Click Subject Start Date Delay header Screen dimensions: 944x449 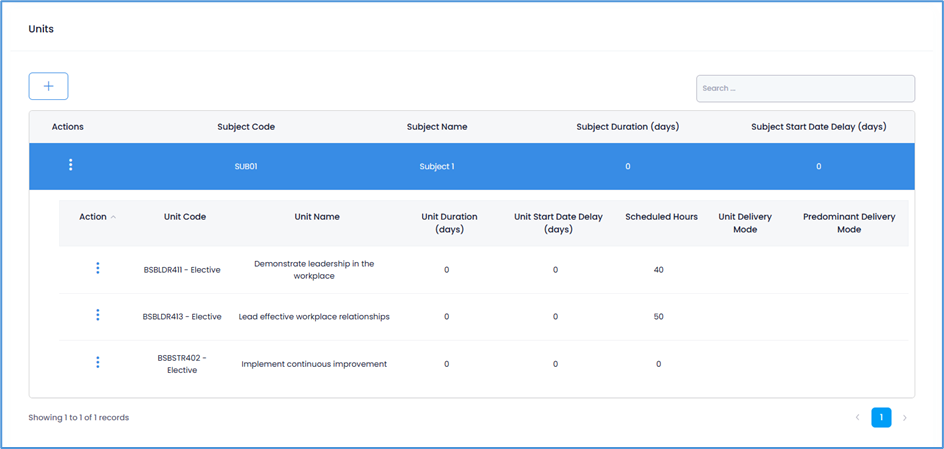point(818,127)
